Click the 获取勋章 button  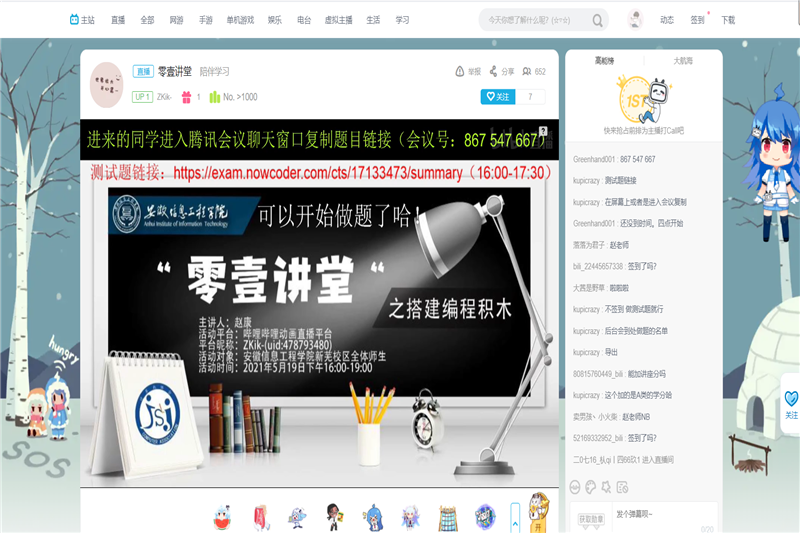coord(591,518)
